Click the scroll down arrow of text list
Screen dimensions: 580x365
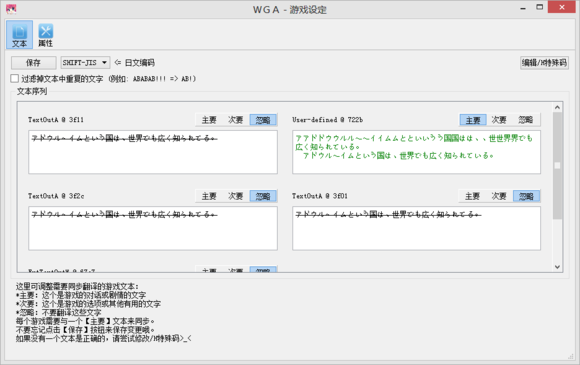click(557, 267)
